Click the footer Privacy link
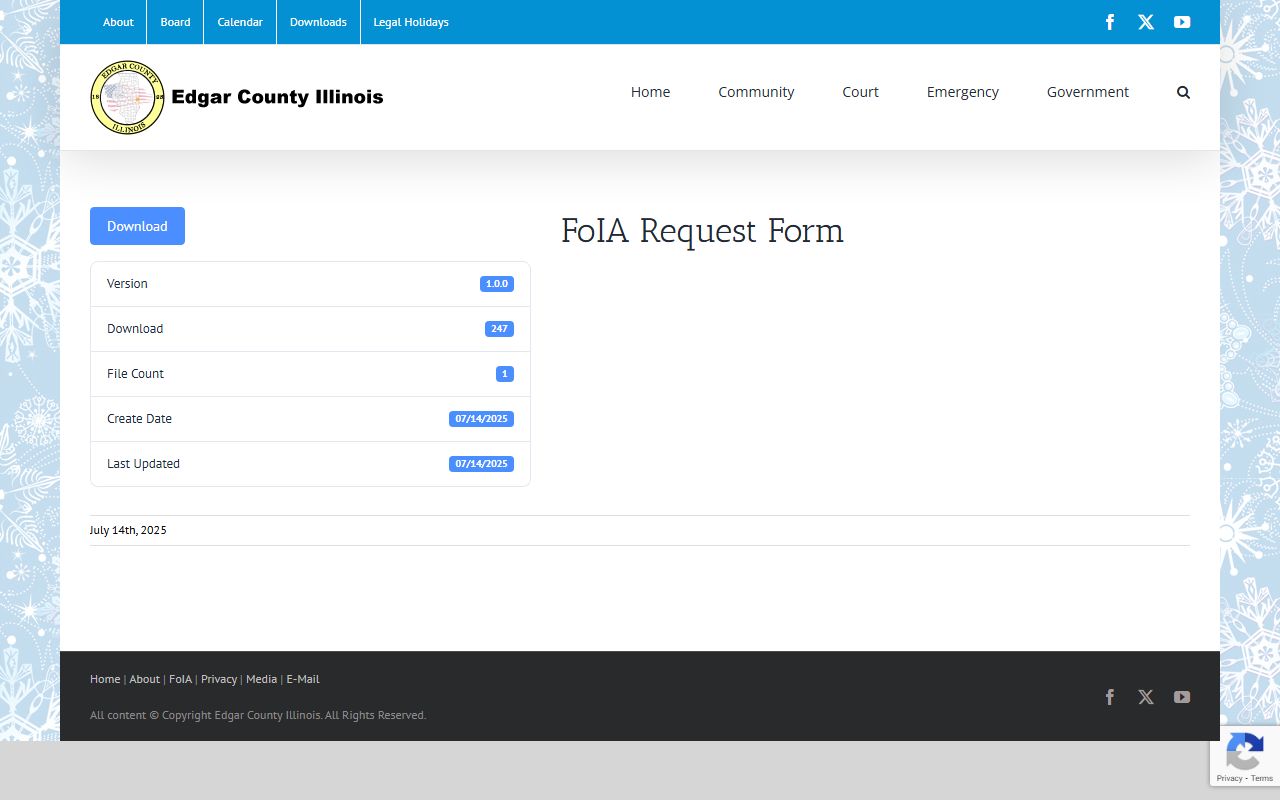The height and width of the screenshot is (800, 1280). point(219,679)
